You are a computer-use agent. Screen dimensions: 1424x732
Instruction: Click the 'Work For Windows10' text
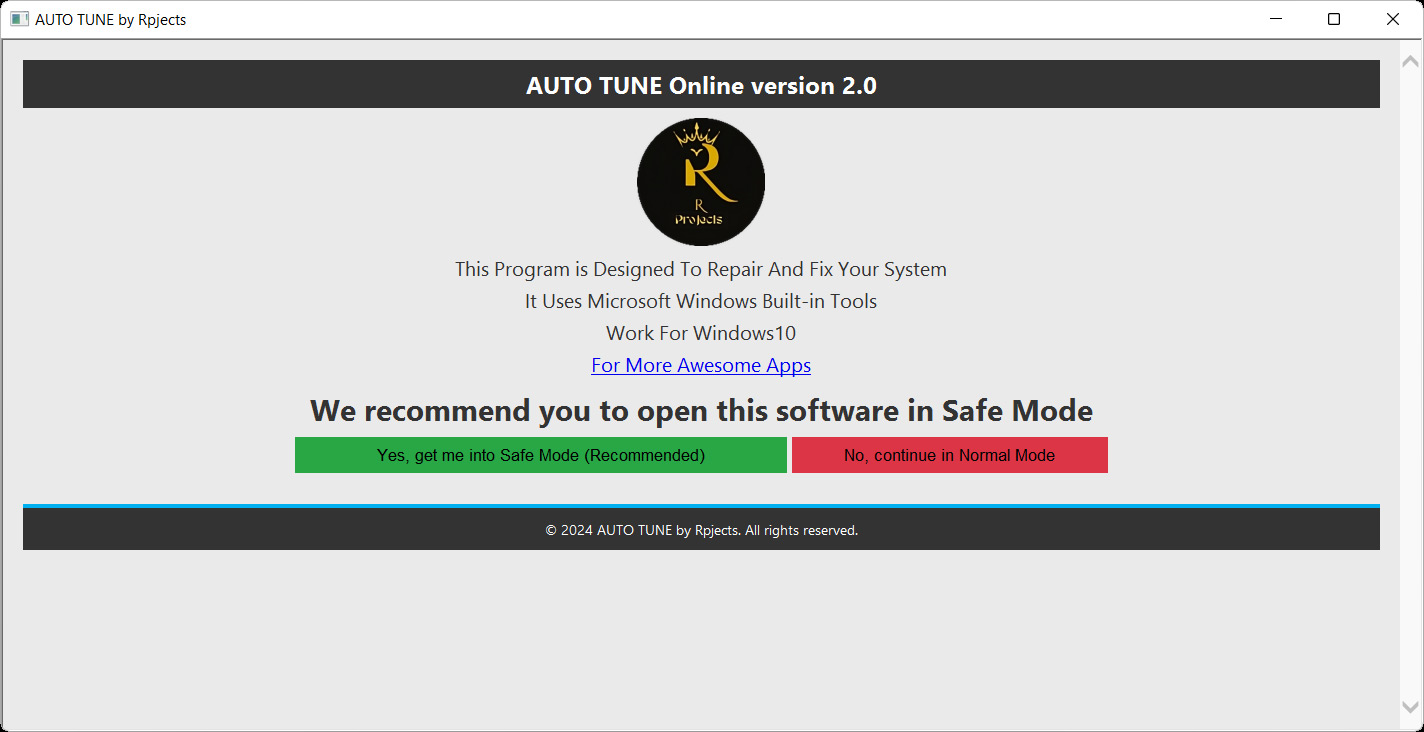pyautogui.click(x=701, y=333)
